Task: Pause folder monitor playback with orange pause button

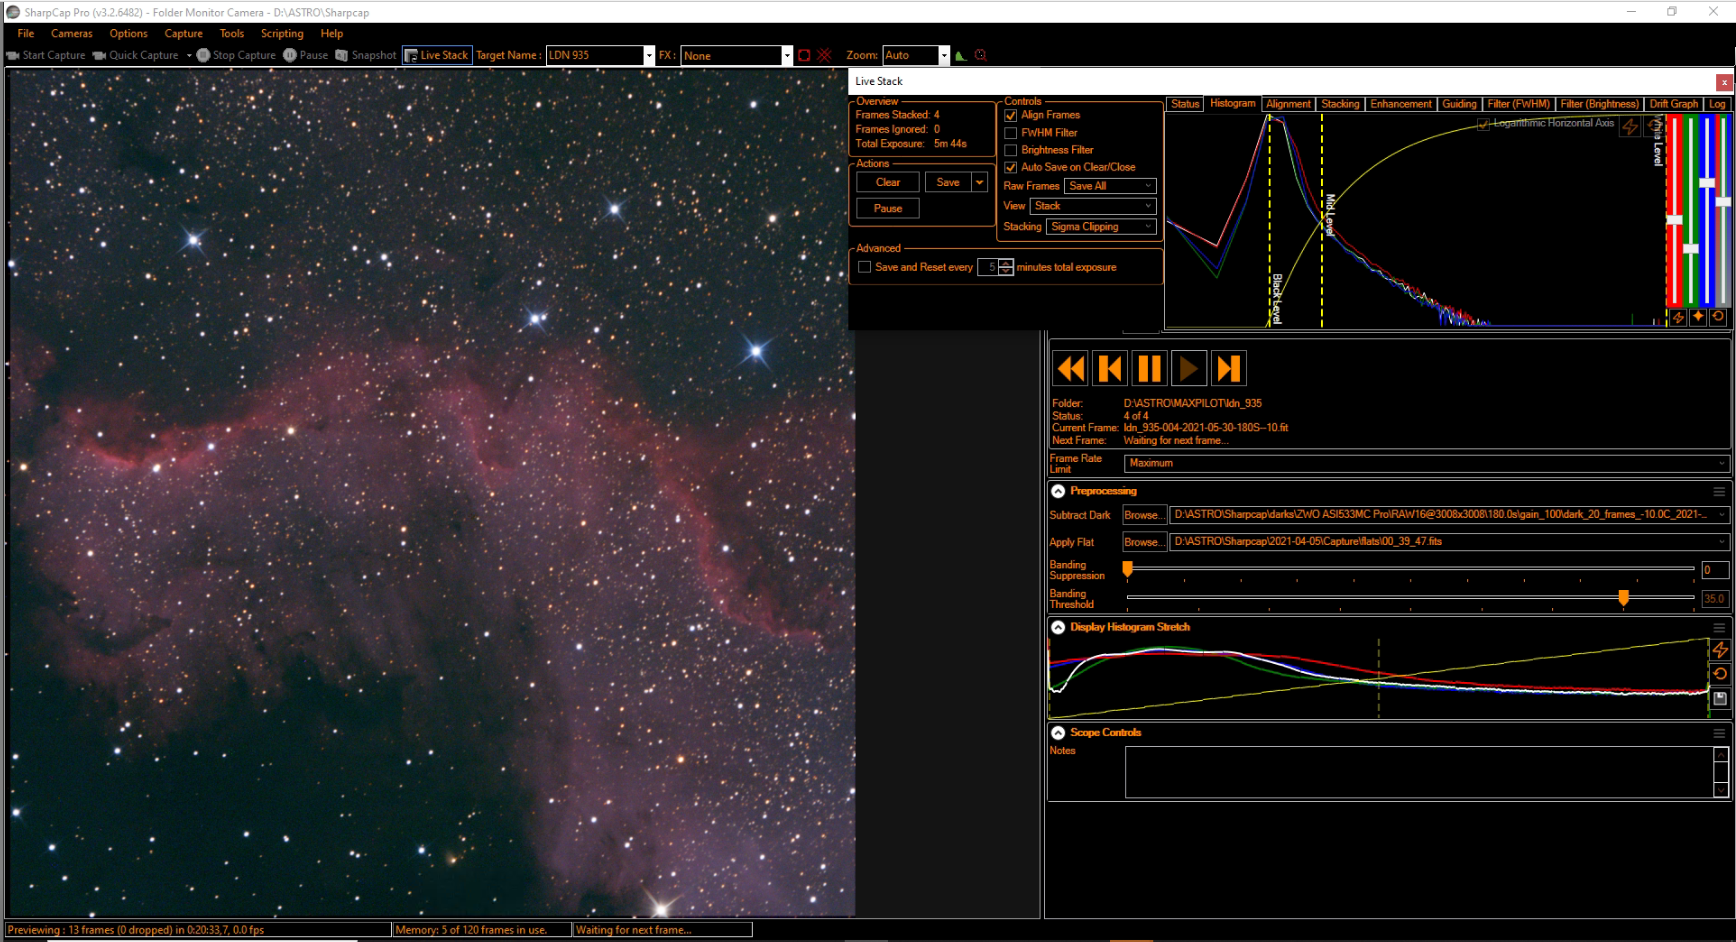Action: coord(1149,369)
